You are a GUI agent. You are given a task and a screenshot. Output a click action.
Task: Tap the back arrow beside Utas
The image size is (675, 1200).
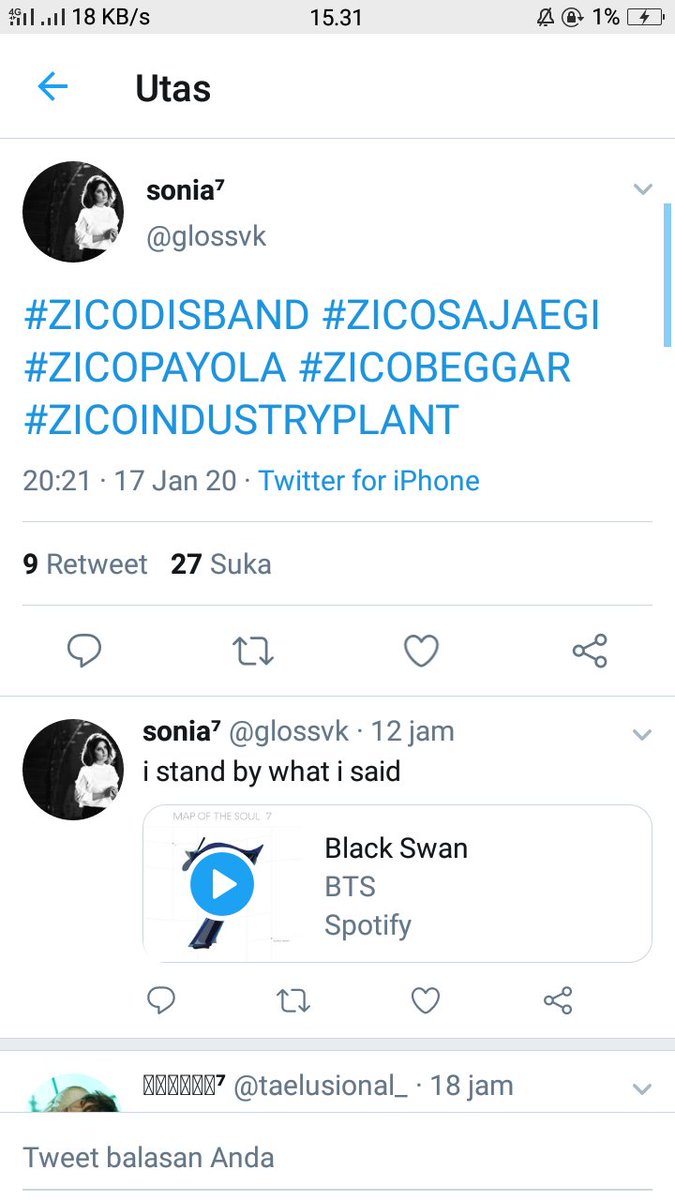52,88
